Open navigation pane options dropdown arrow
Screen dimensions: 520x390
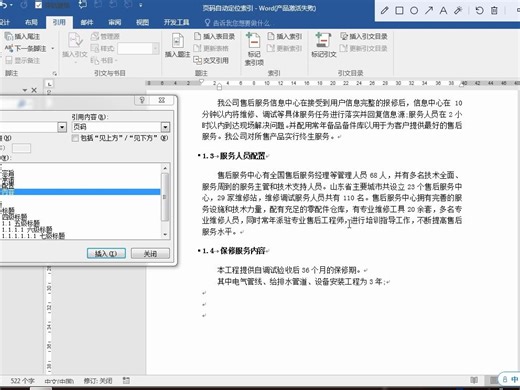[25, 90]
